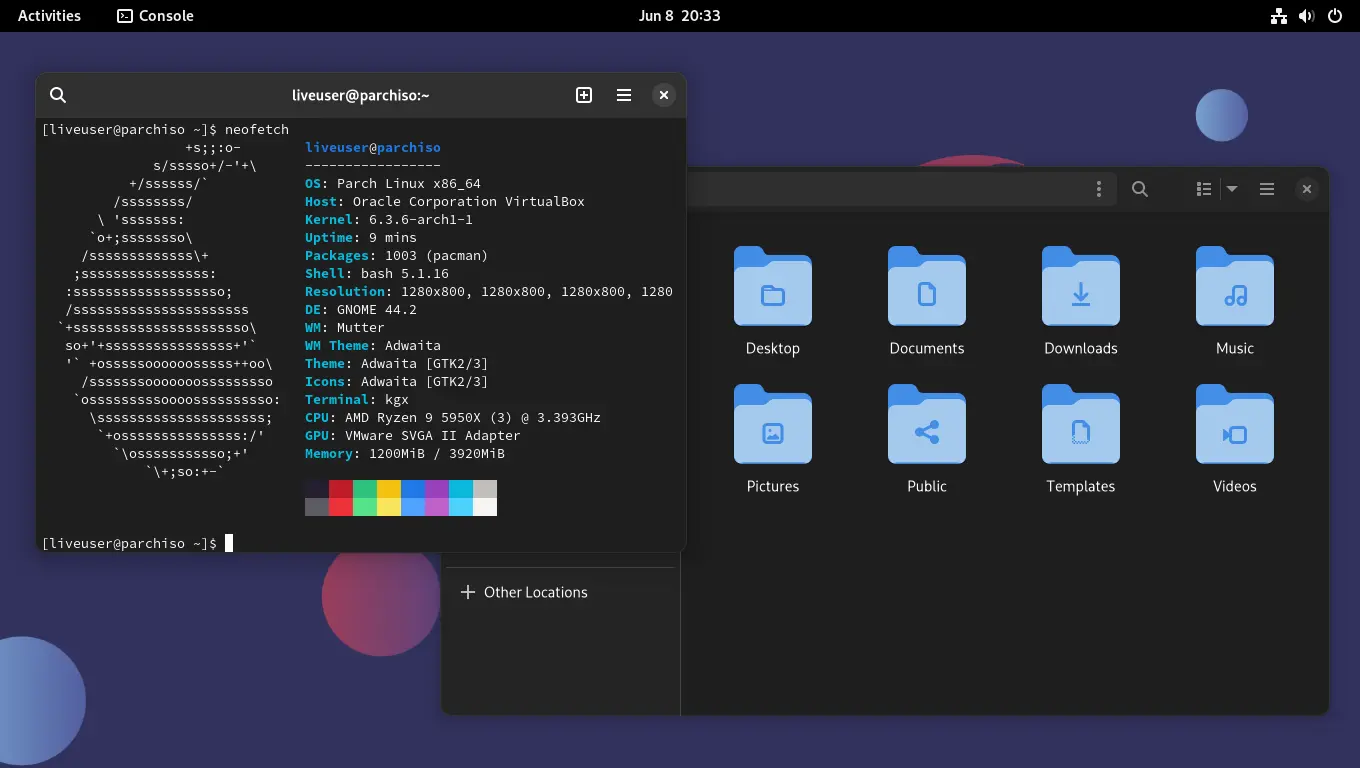
Task: Open the Console app menu in top bar
Action: pos(155,16)
